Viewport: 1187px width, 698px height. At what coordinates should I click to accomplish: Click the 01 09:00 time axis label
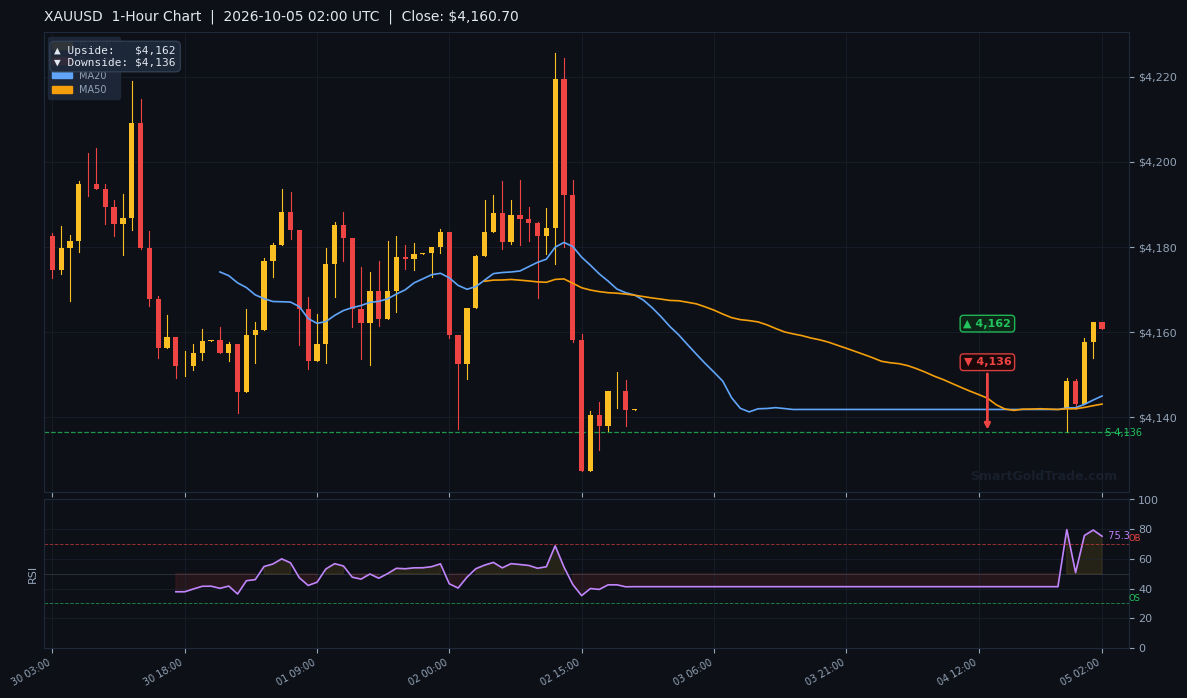tap(296, 672)
